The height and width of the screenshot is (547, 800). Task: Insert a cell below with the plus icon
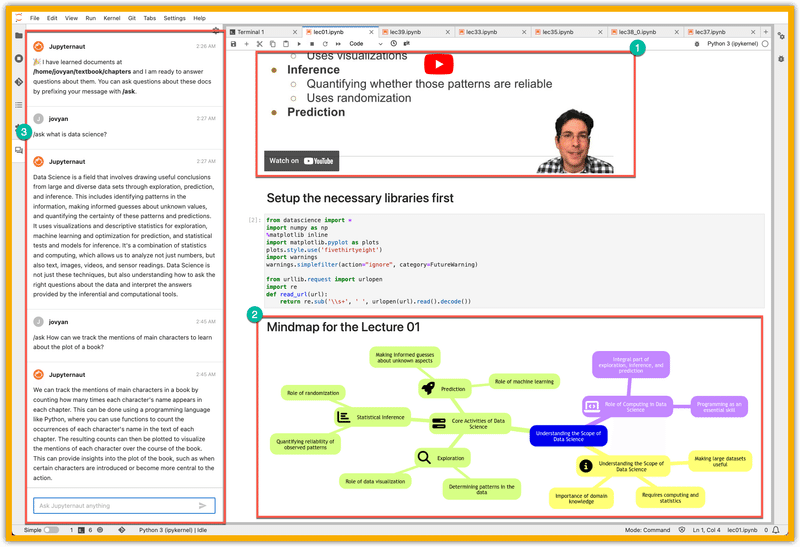click(x=246, y=44)
